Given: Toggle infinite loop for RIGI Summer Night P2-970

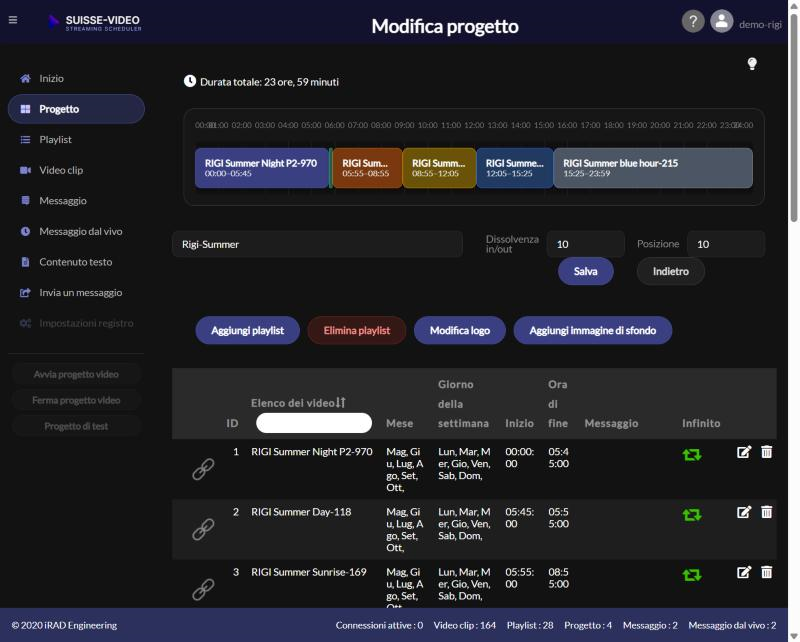Looking at the screenshot, I should 692,454.
